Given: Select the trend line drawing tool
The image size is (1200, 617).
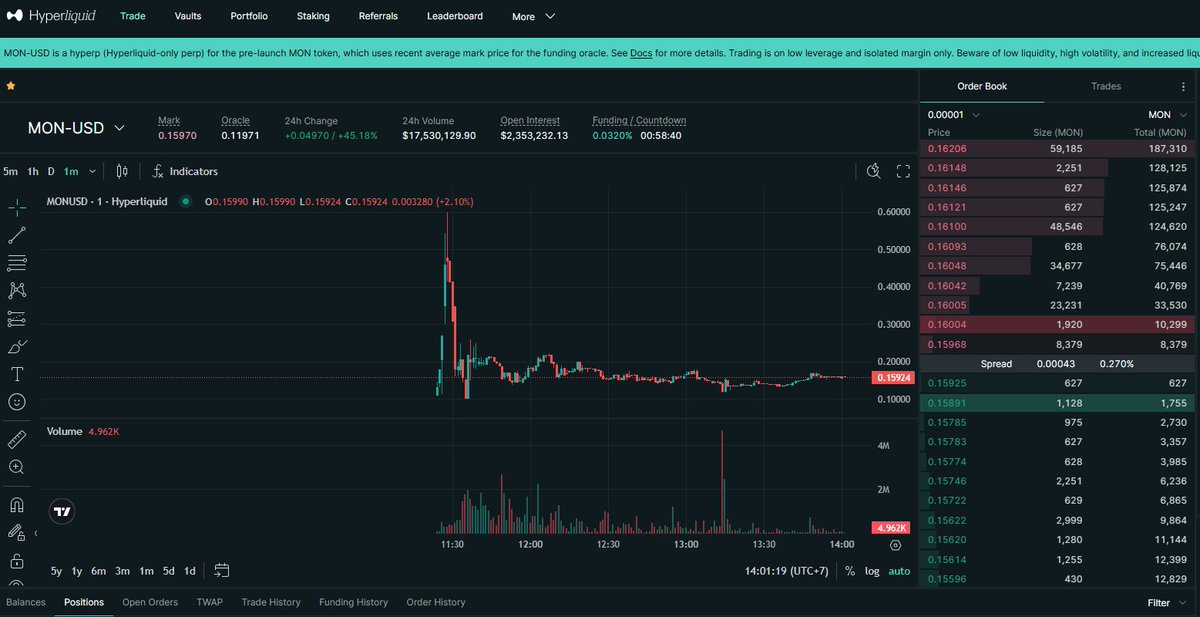Looking at the screenshot, I should [x=17, y=236].
